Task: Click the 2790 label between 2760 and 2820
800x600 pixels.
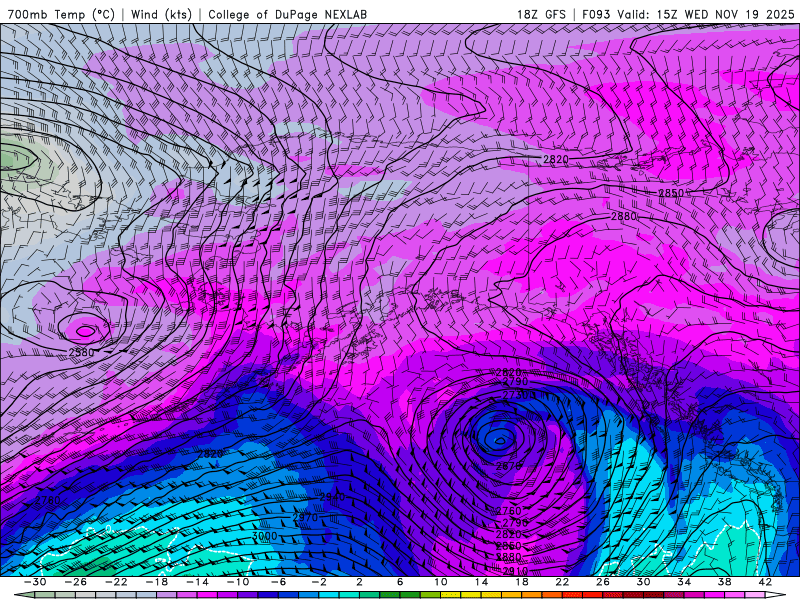Action: (x=515, y=523)
